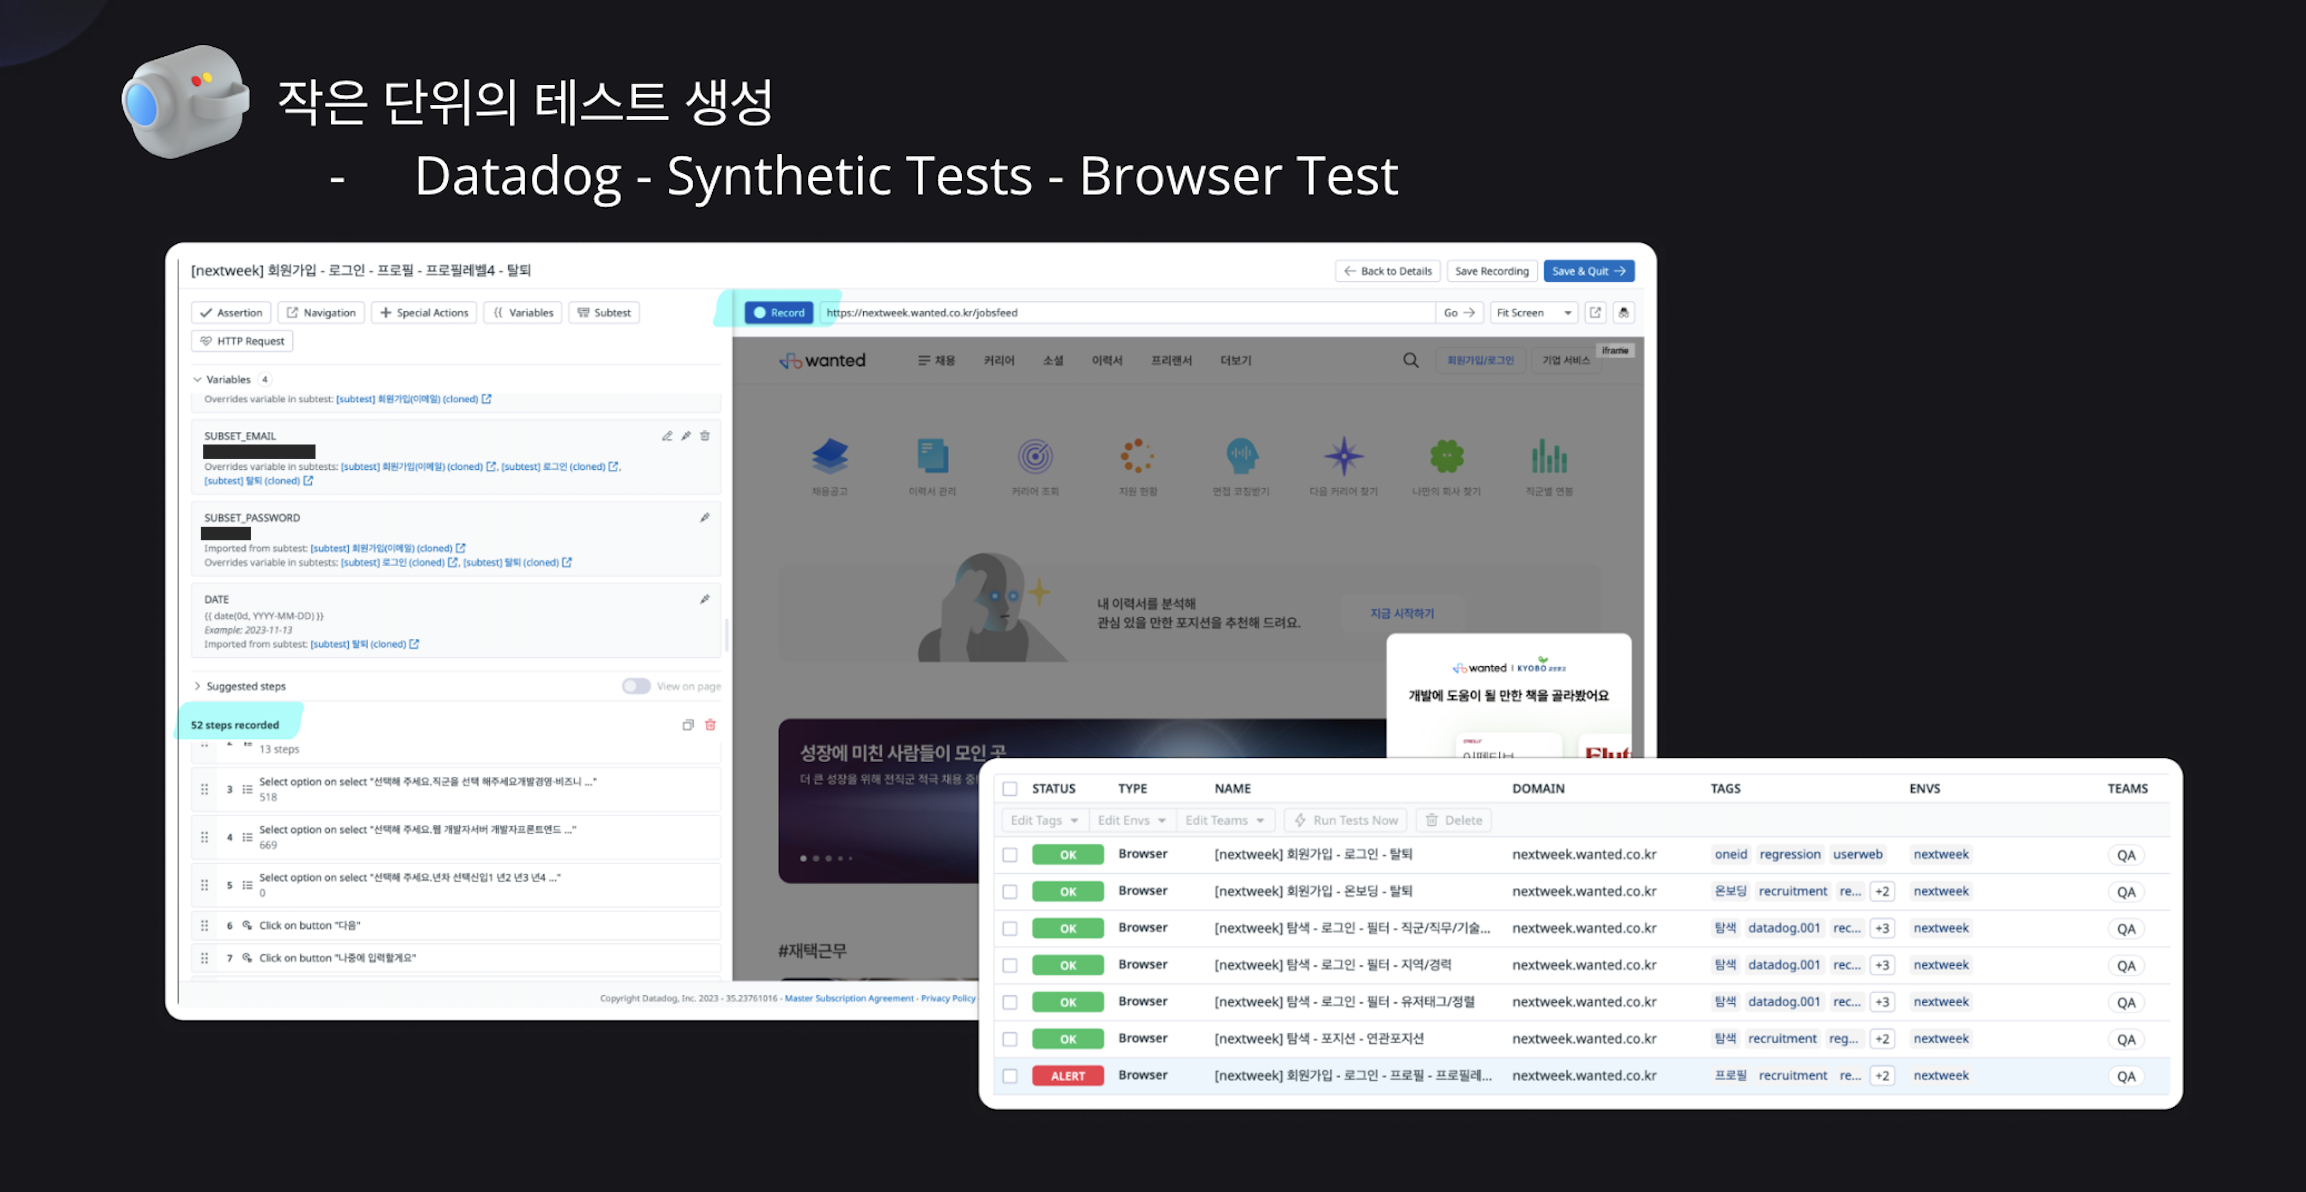
Task: Expand the Suggested steps section
Action: pos(239,686)
